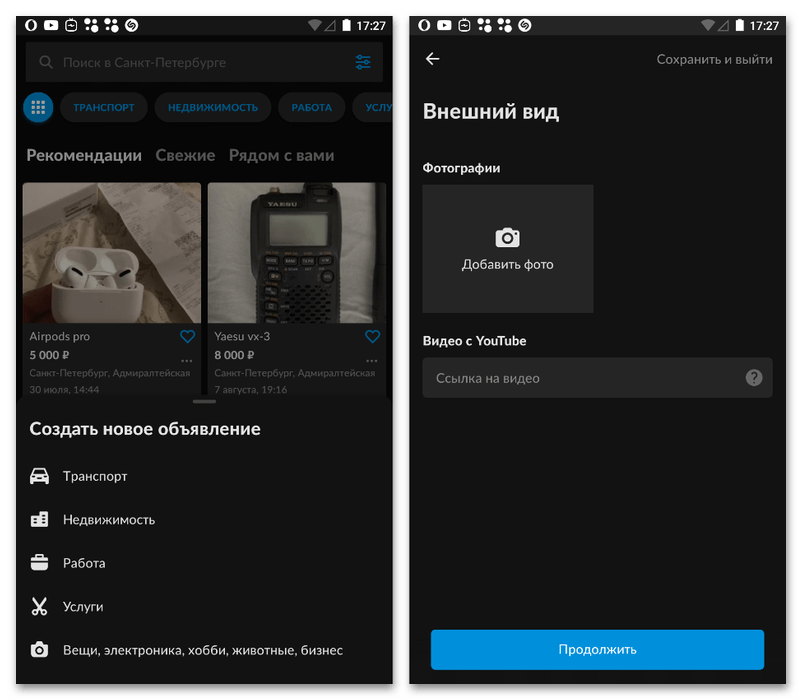Open search filter settings icon
Viewport: 802px width, 700px height.
pos(363,62)
